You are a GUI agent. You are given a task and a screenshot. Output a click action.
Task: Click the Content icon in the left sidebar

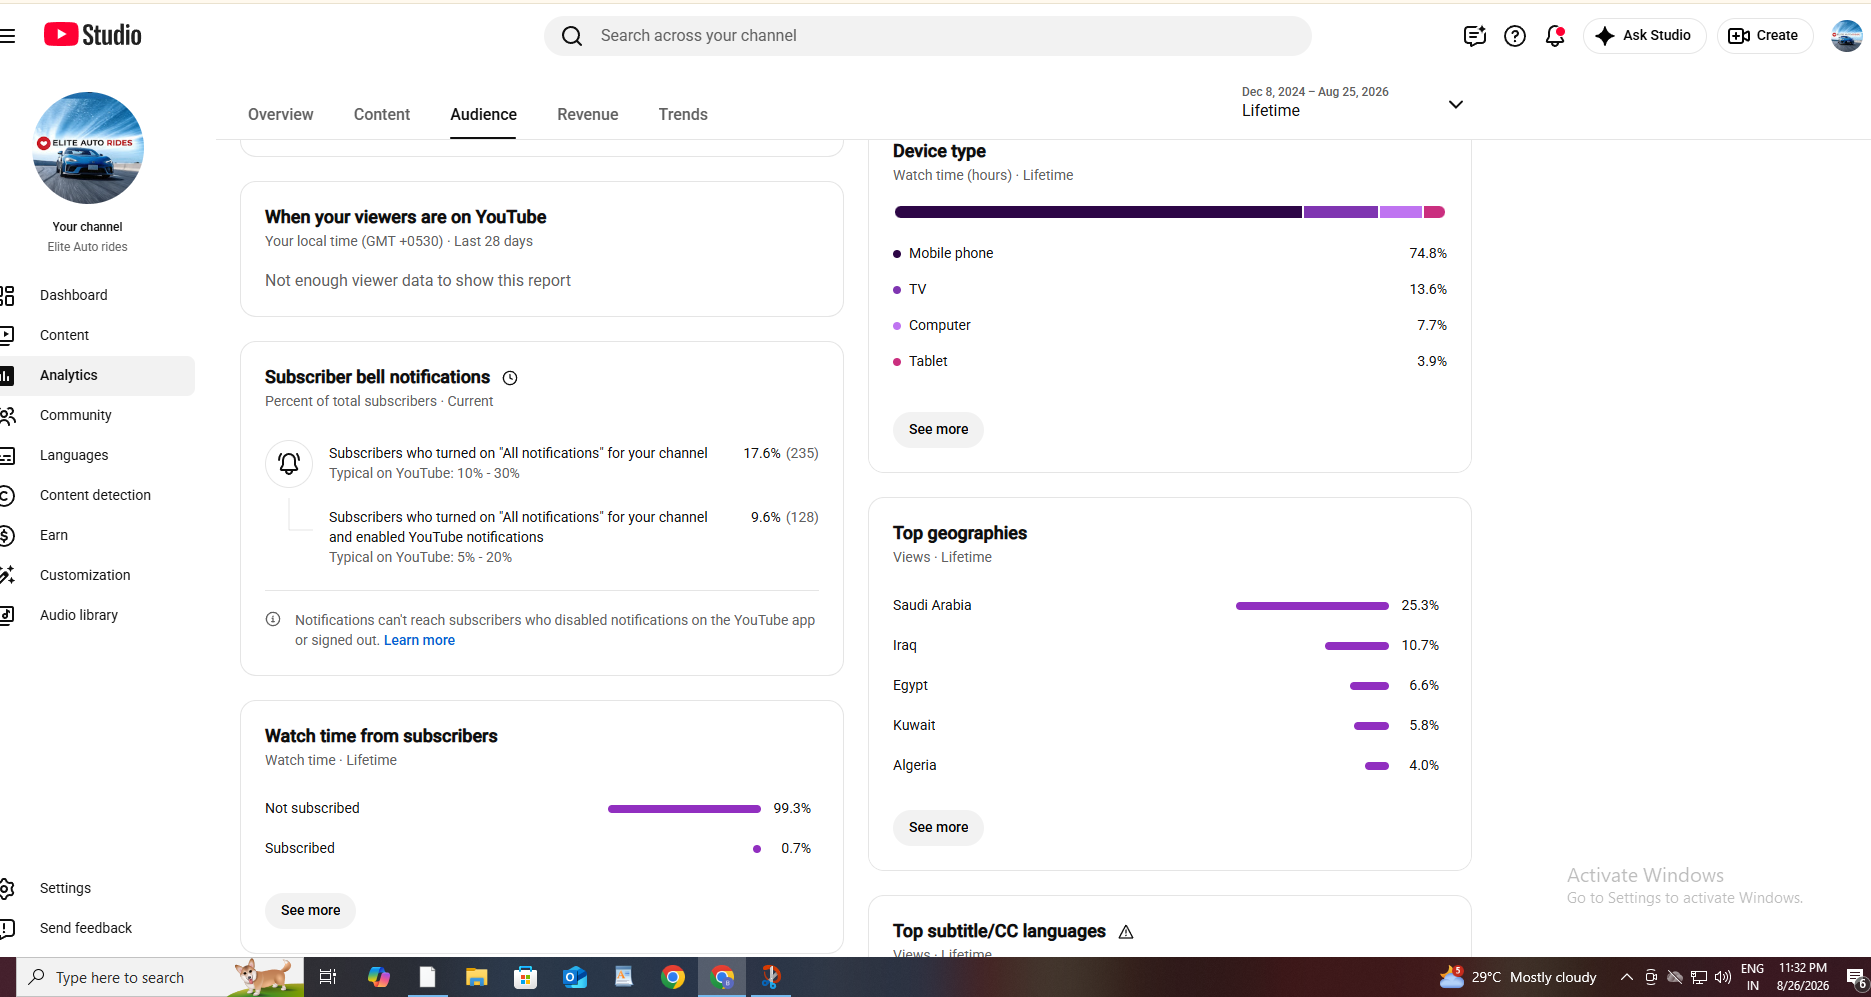tap(7, 336)
